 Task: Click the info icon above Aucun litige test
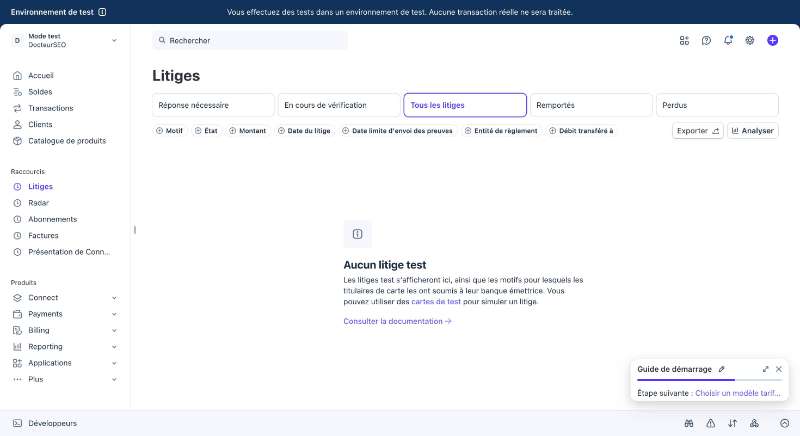[358, 234]
